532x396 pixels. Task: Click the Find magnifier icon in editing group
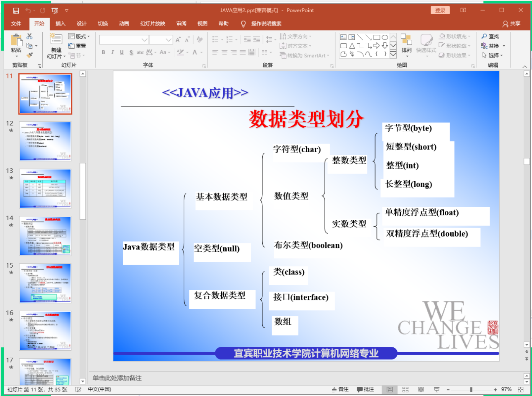[484, 36]
